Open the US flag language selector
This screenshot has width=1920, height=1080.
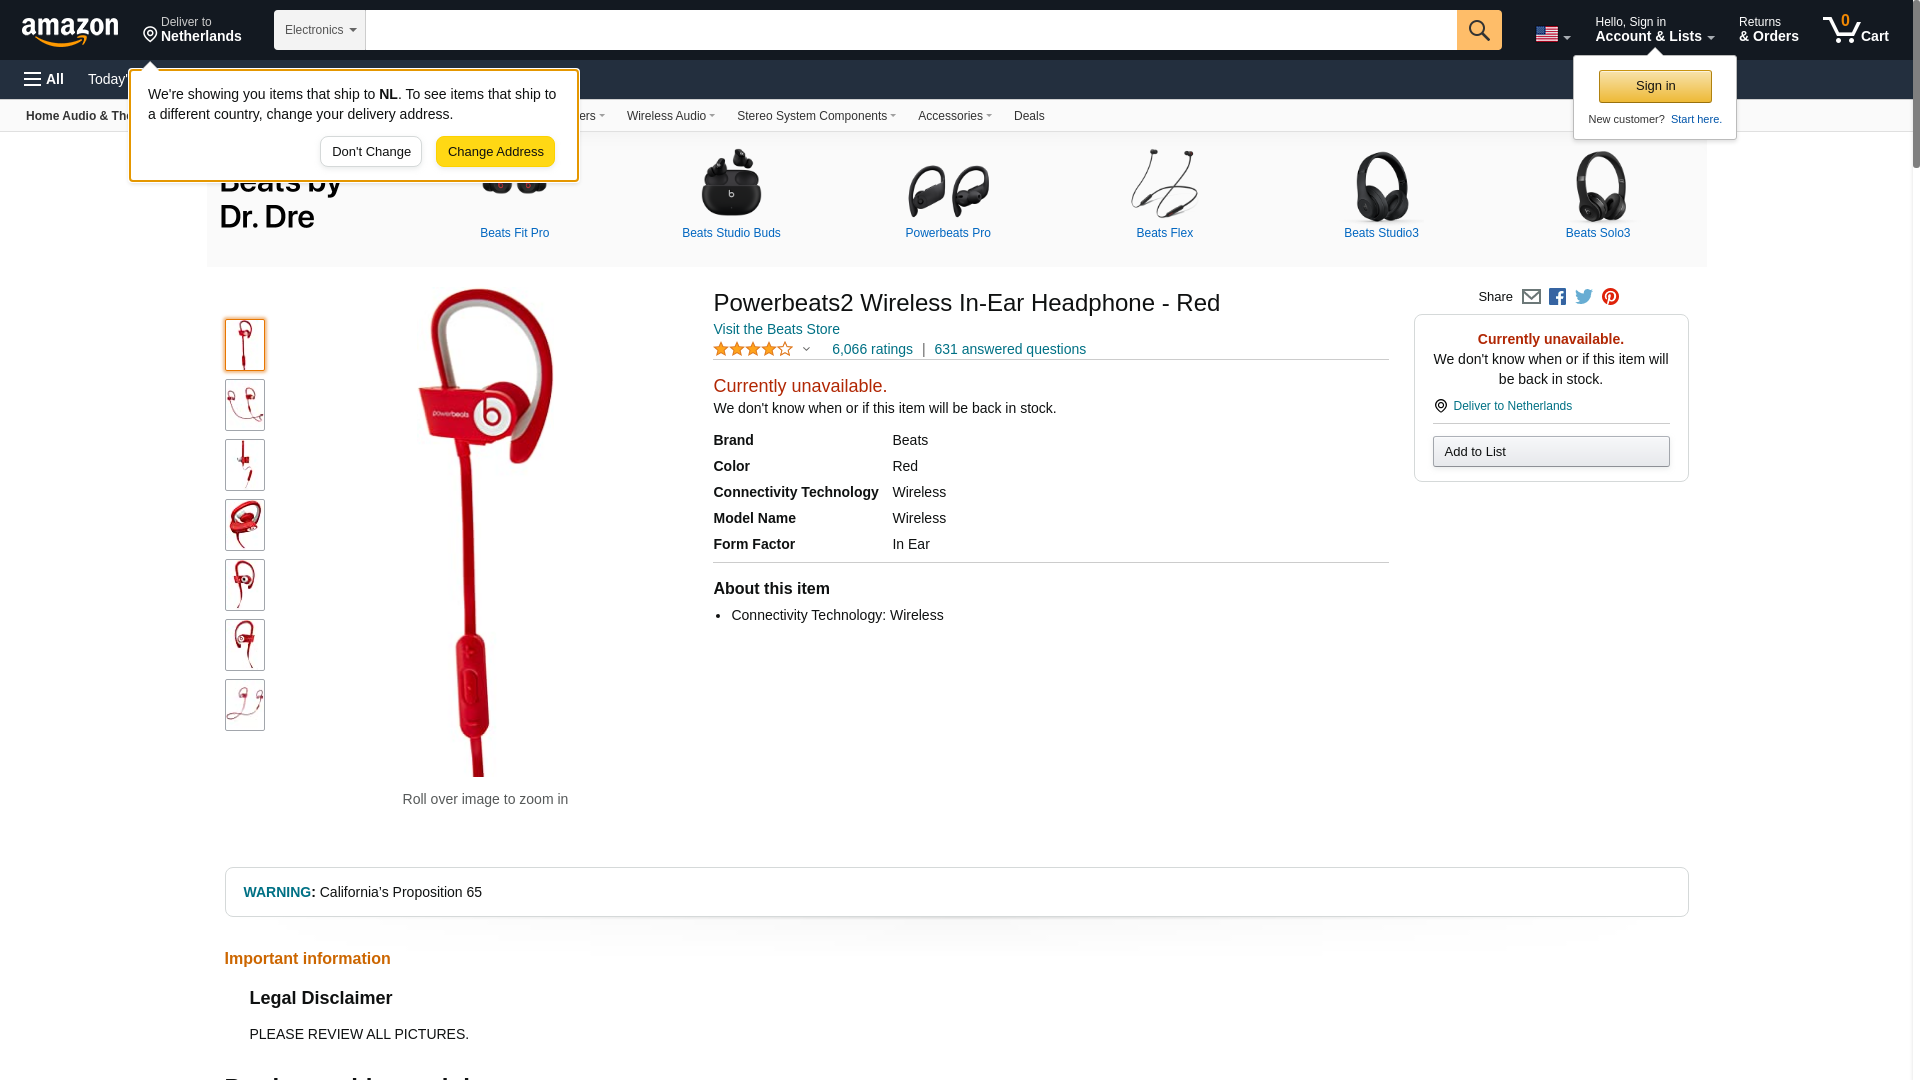pyautogui.click(x=1553, y=34)
